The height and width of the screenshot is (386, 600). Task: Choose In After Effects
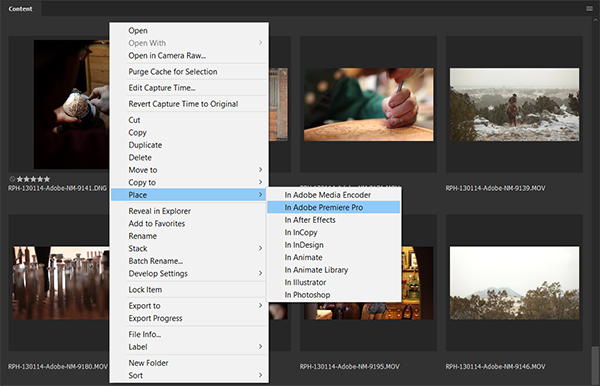click(334, 220)
